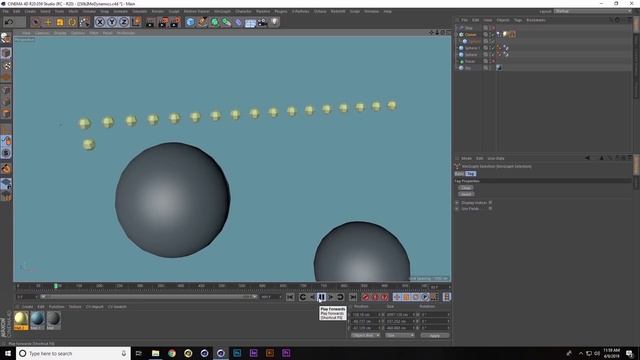Screen dimensions: 640x360
Task: Toggle the Z axis lock
Action: click(x=124, y=22)
